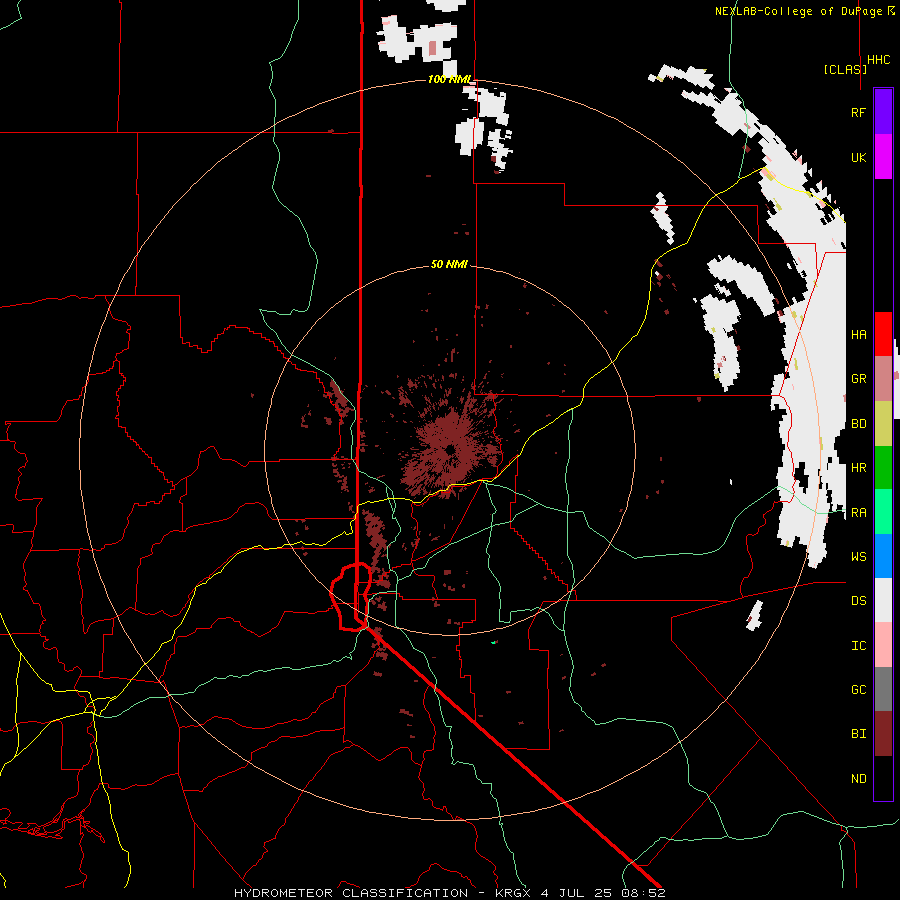Viewport: 900px width, 900px height.
Task: Click the blue WS legend color swatch
Action: point(883,556)
